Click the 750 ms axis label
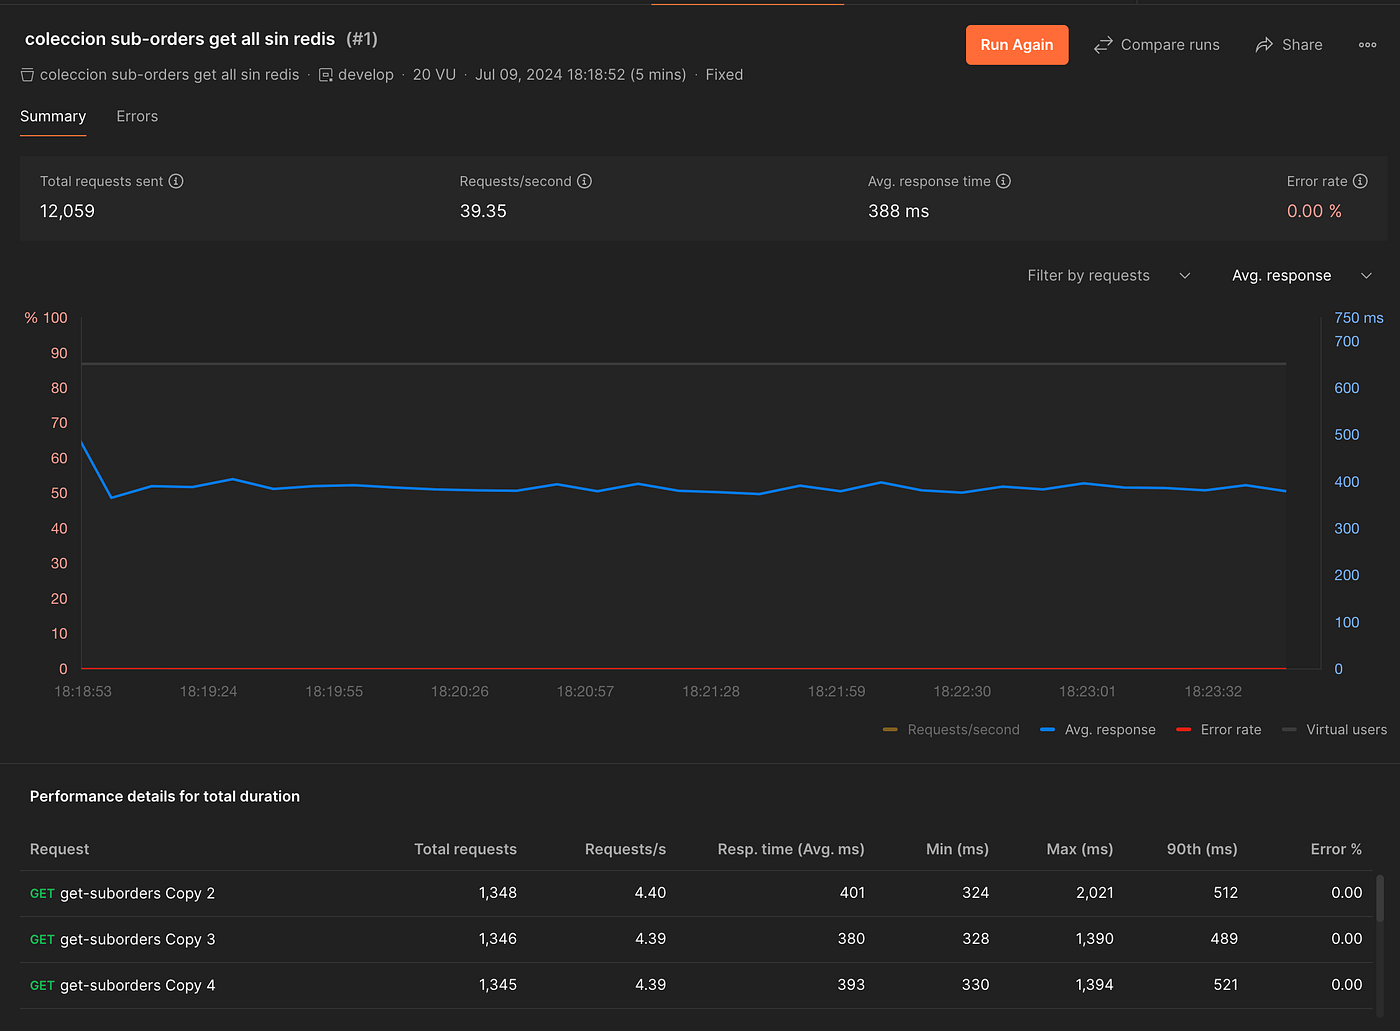Viewport: 1400px width, 1031px height. [x=1359, y=318]
